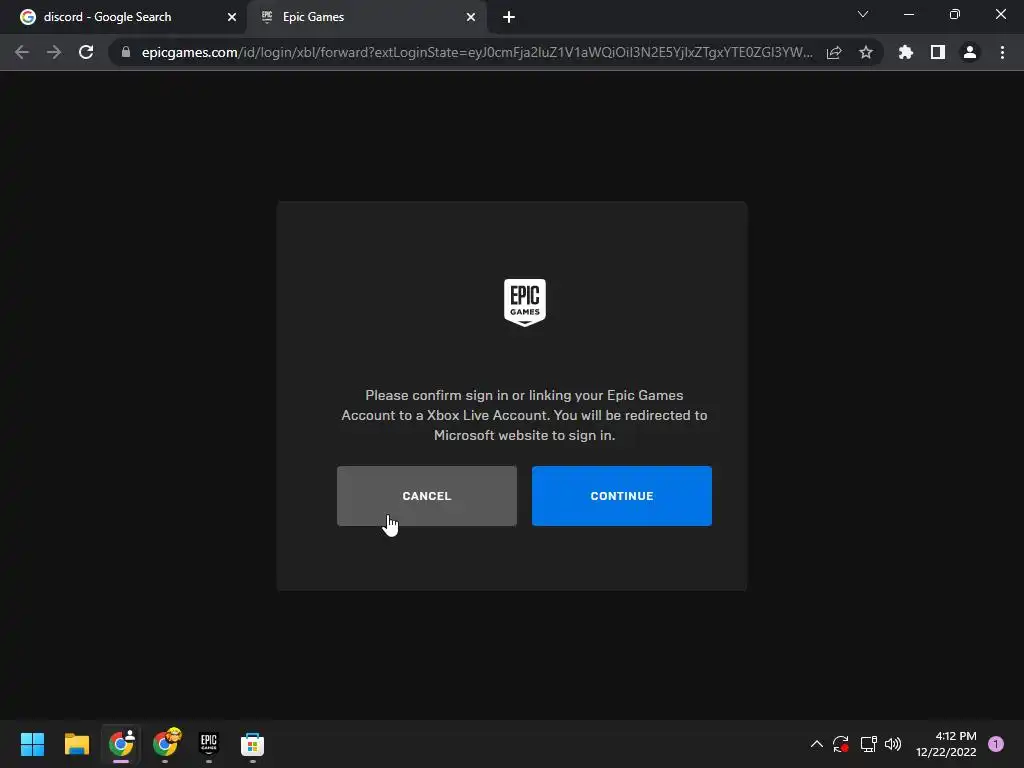Open the Chrome side panel
Screen dimensions: 1024x768
pyautogui.click(x=938, y=52)
